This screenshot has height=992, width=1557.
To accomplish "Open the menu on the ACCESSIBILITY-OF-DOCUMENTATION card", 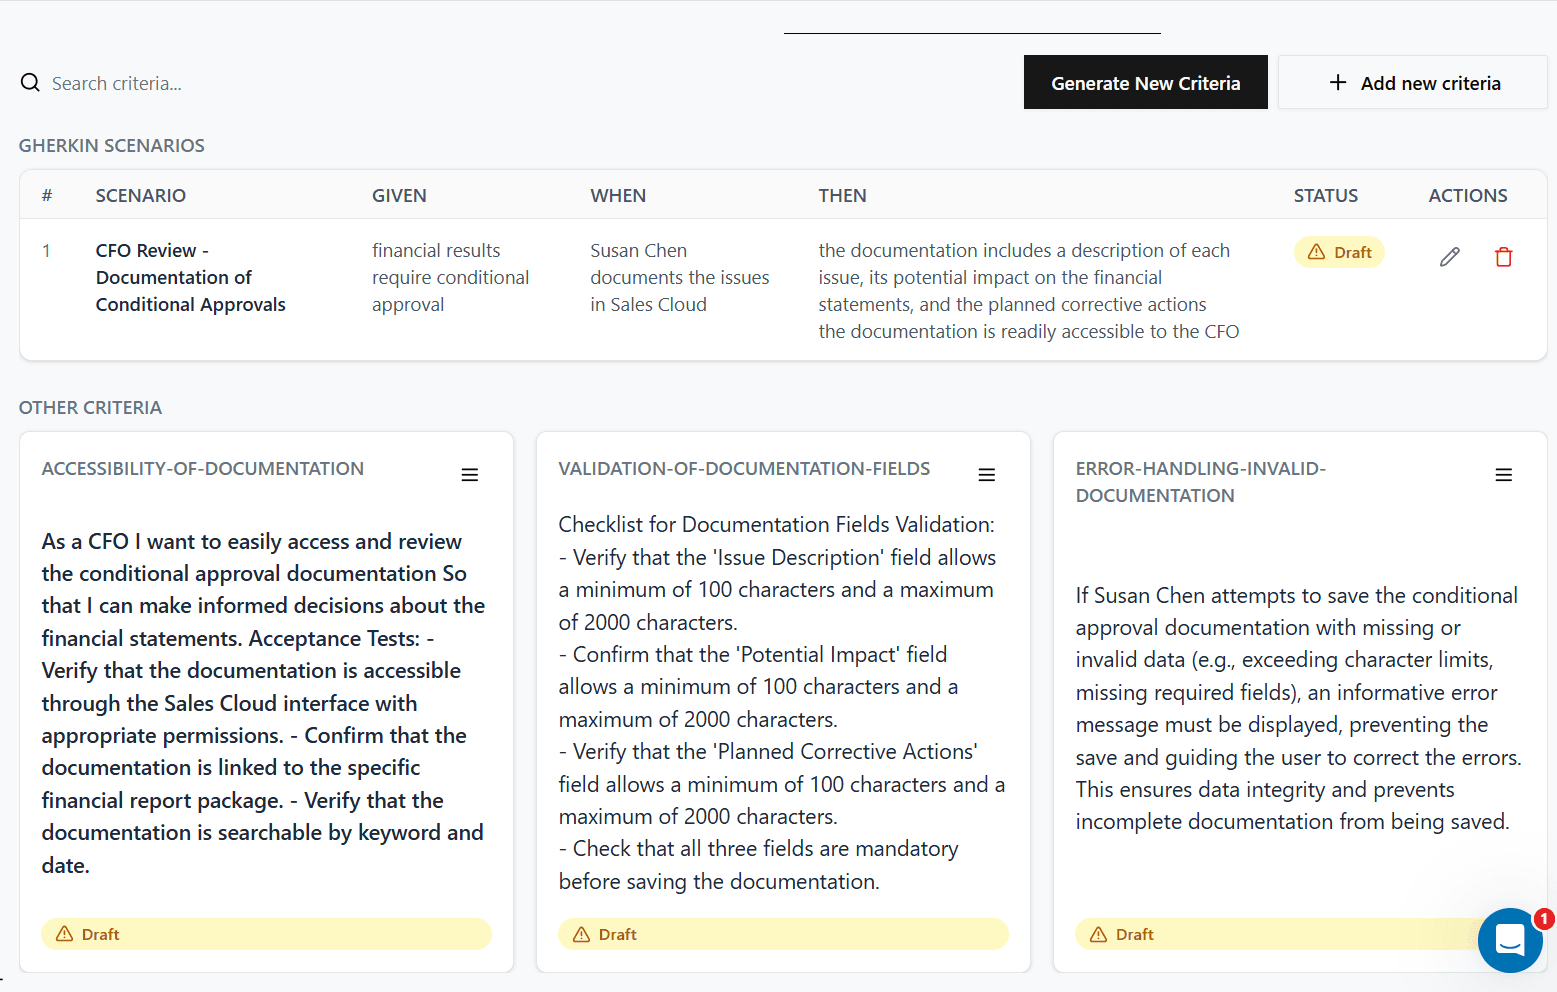I will point(470,474).
